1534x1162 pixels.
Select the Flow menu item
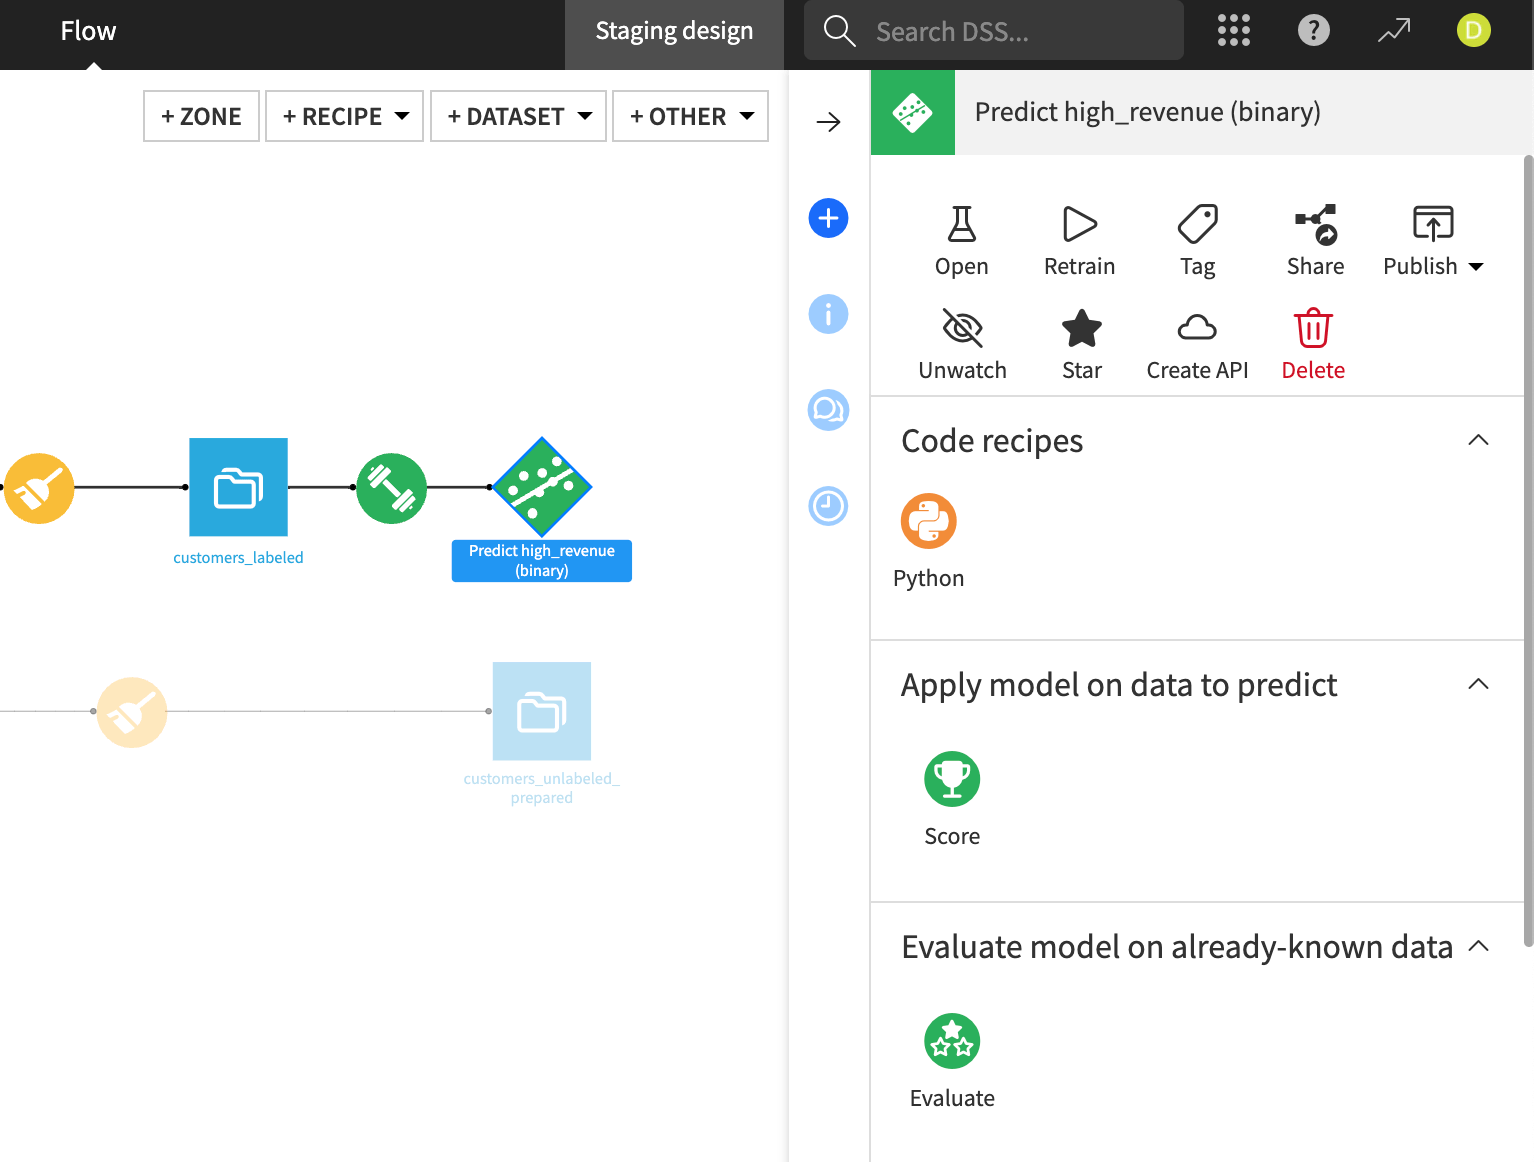pyautogui.click(x=88, y=31)
